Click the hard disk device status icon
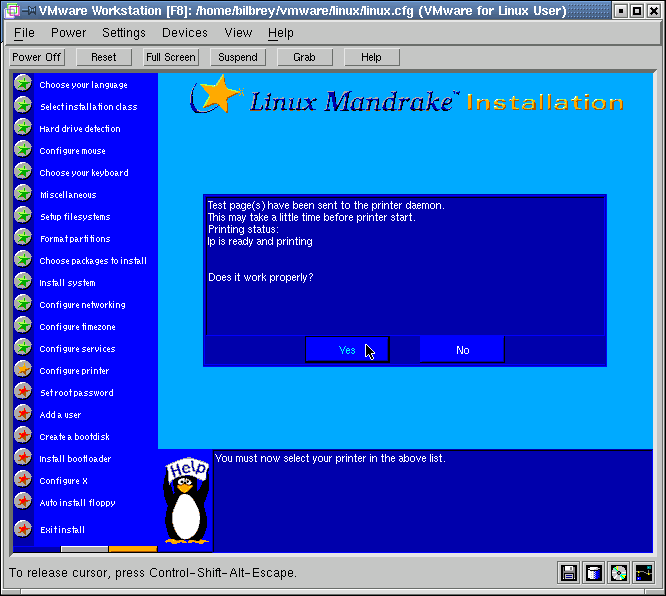This screenshot has height=596, width=666. pos(594,573)
